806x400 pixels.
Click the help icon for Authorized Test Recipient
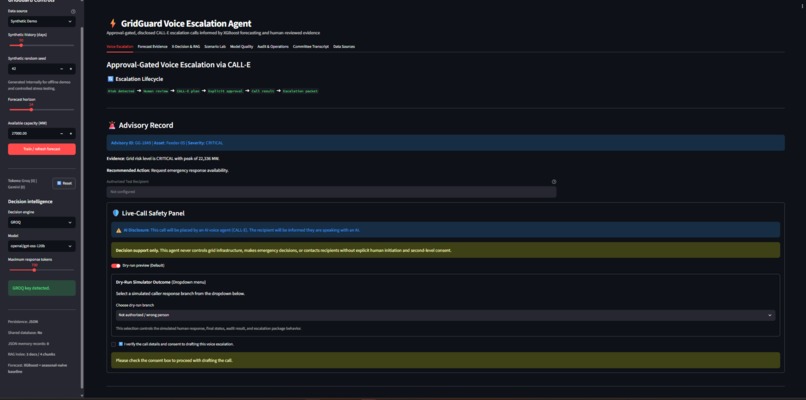[554, 181]
